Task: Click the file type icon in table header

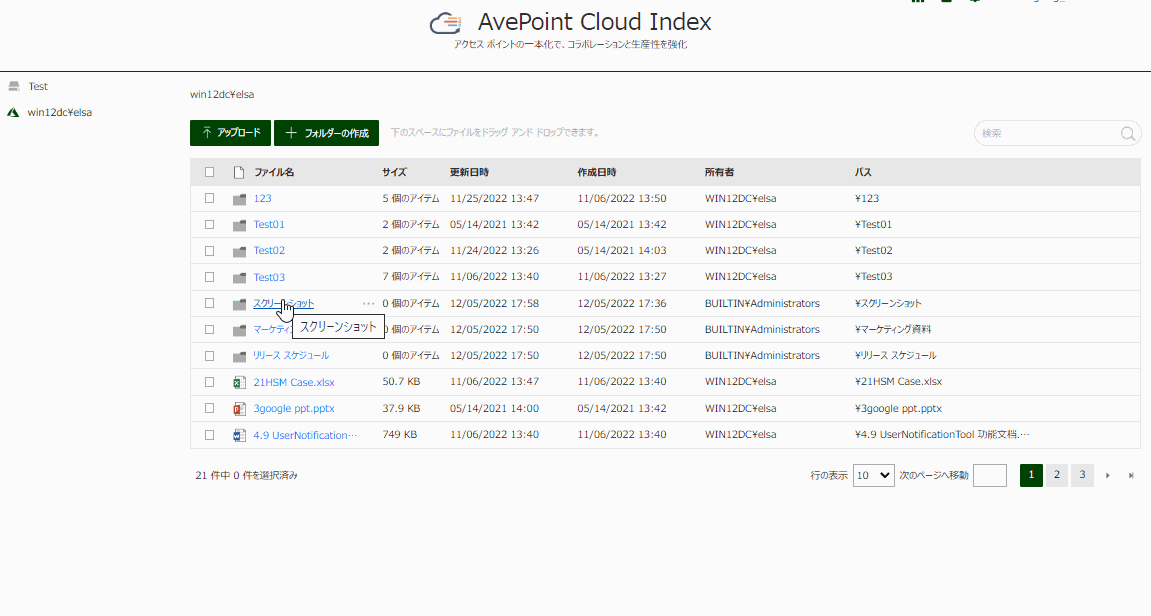Action: click(x=239, y=173)
